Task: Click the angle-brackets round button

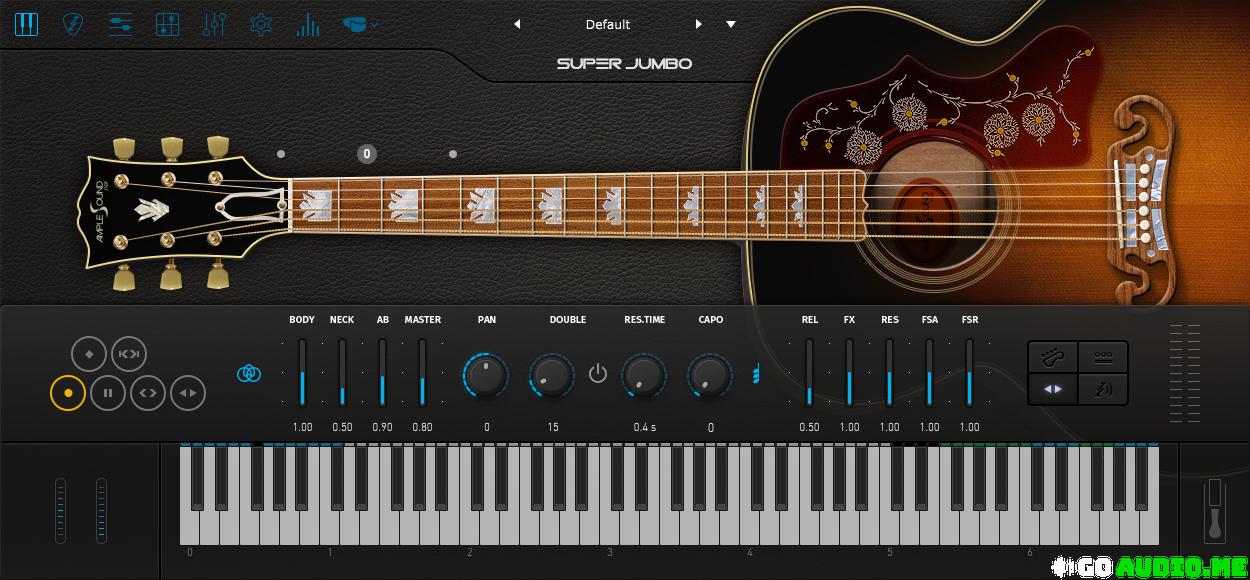Action: pyautogui.click(x=148, y=393)
